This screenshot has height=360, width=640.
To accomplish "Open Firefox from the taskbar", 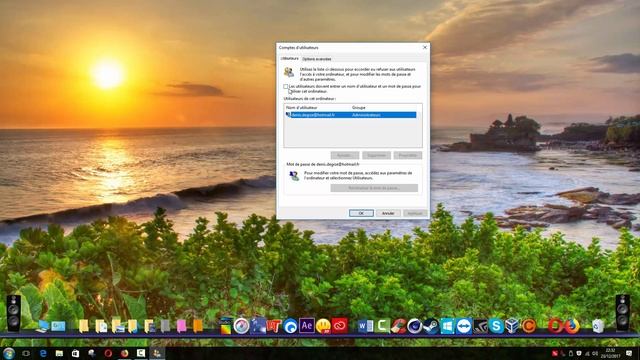I will [124, 353].
